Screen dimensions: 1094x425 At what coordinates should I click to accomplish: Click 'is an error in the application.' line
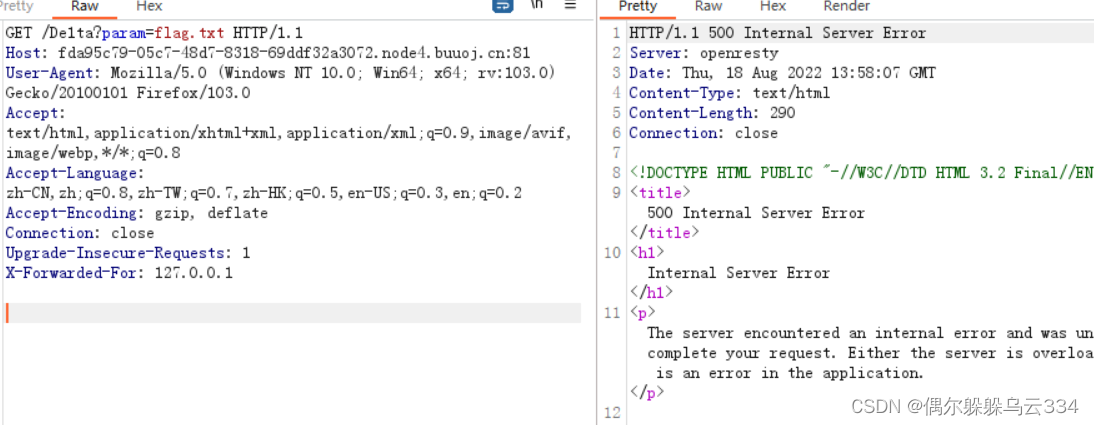[790, 373]
